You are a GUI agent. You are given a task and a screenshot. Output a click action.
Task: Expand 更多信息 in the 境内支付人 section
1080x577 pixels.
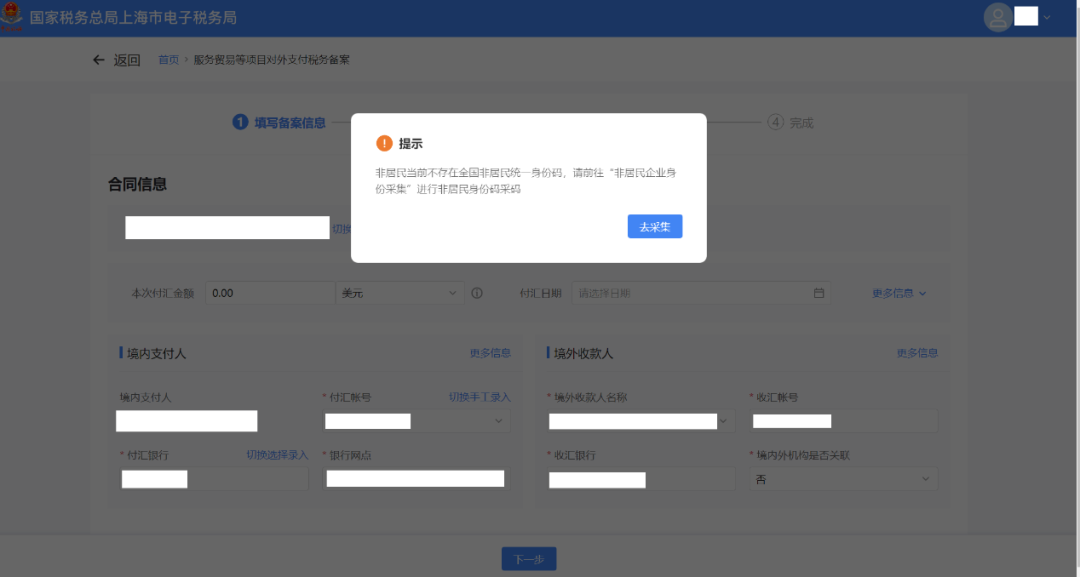click(488, 353)
